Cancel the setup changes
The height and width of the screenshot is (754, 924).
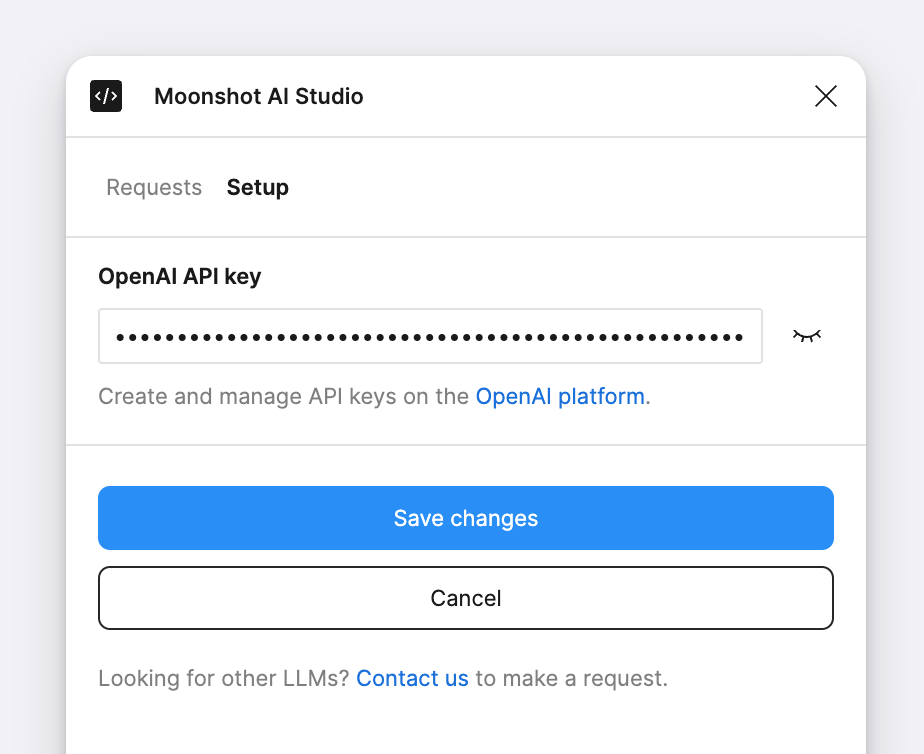pyautogui.click(x=466, y=598)
